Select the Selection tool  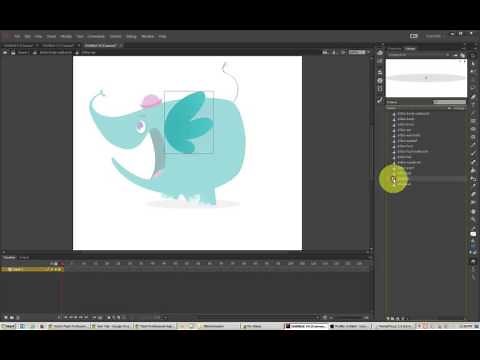tap(473, 55)
